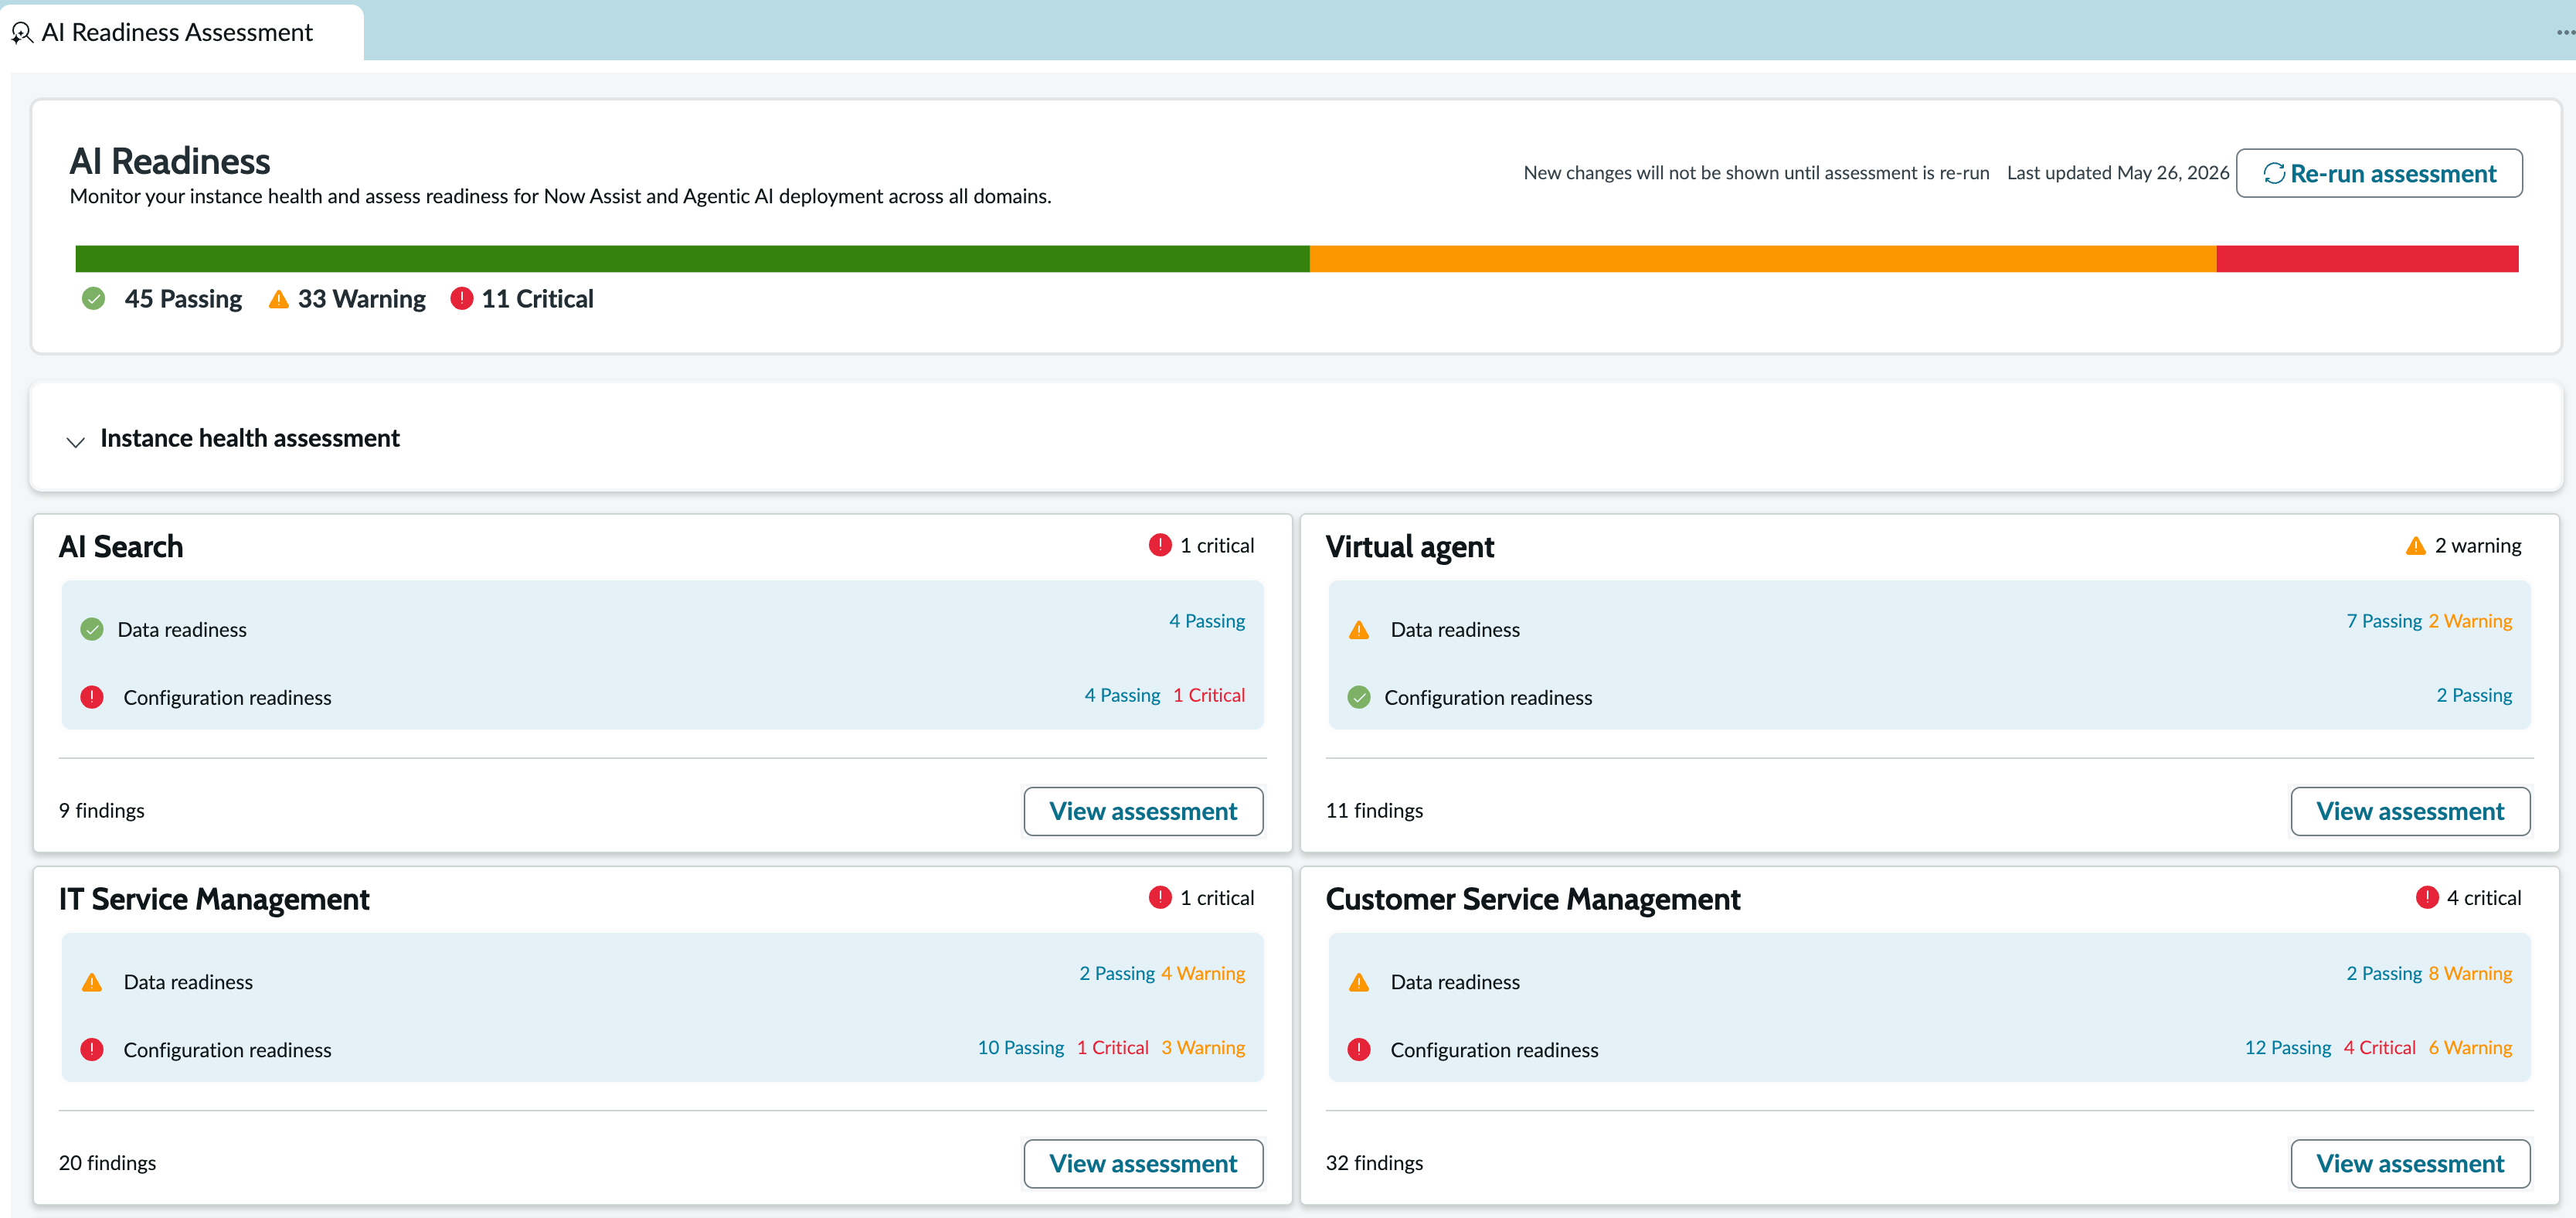The width and height of the screenshot is (2576, 1218).
Task: Click IT Service Management Data readiness warning icon
Action: [92, 982]
